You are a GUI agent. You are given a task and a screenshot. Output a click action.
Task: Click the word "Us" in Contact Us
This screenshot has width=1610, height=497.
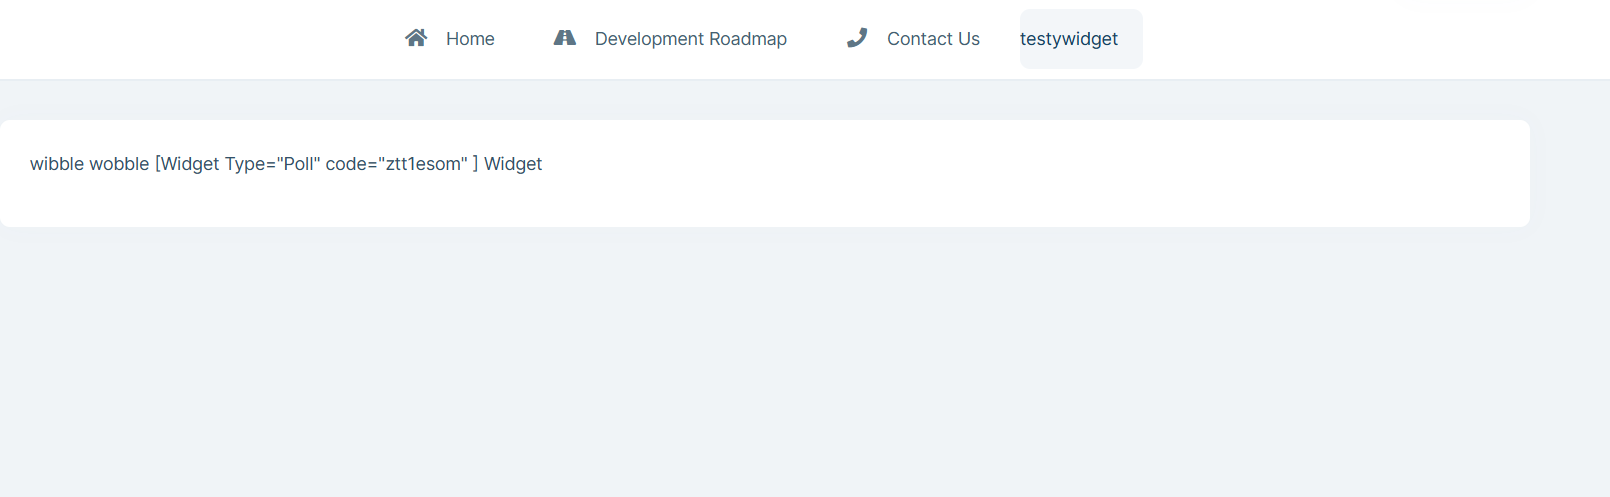(968, 39)
